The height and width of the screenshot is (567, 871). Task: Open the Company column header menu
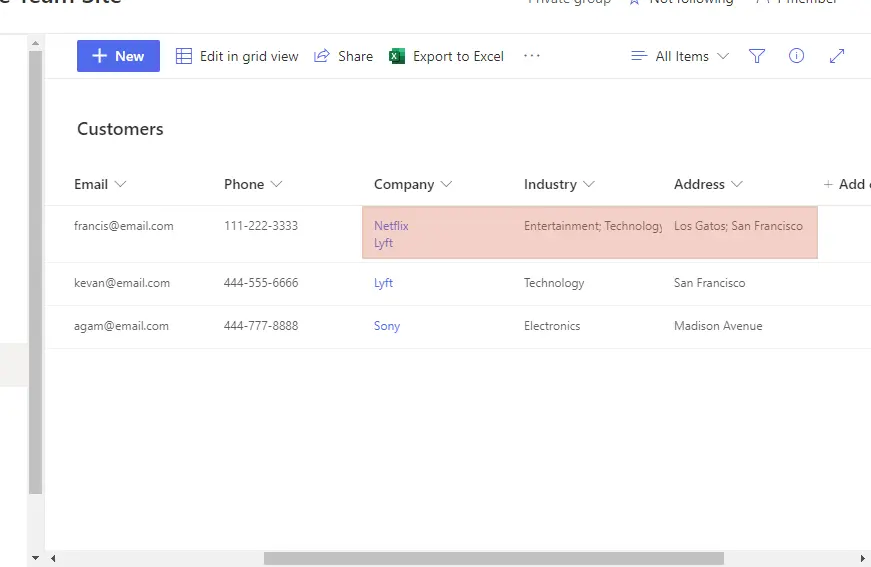click(413, 184)
